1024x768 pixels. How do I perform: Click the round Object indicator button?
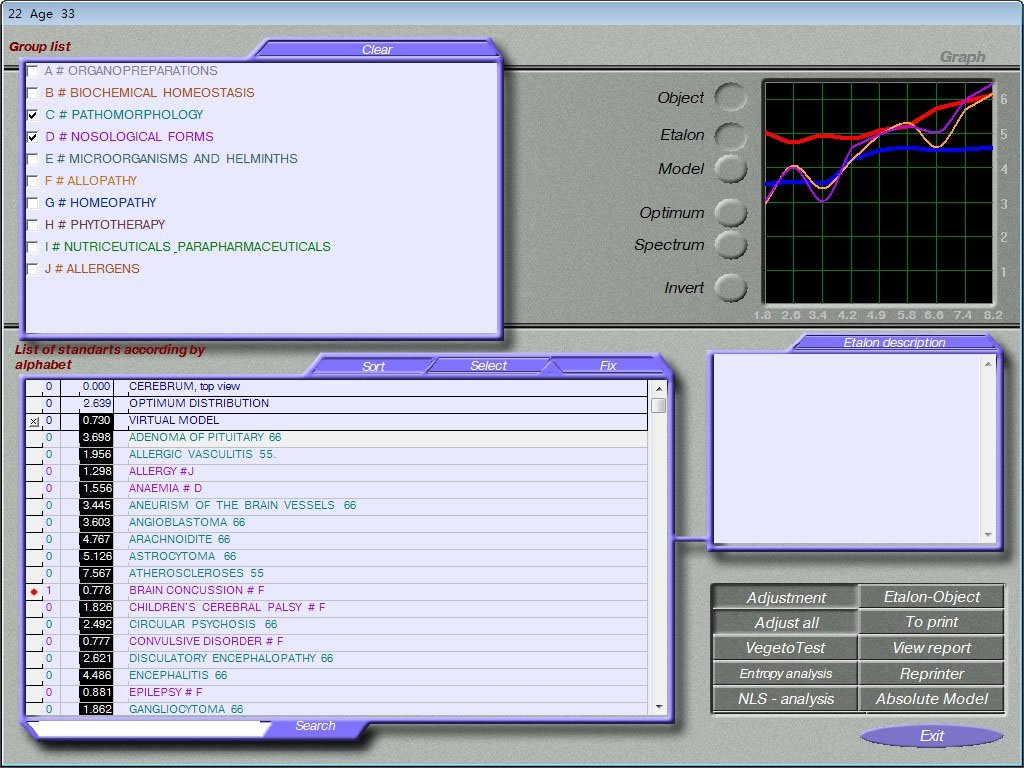point(732,98)
